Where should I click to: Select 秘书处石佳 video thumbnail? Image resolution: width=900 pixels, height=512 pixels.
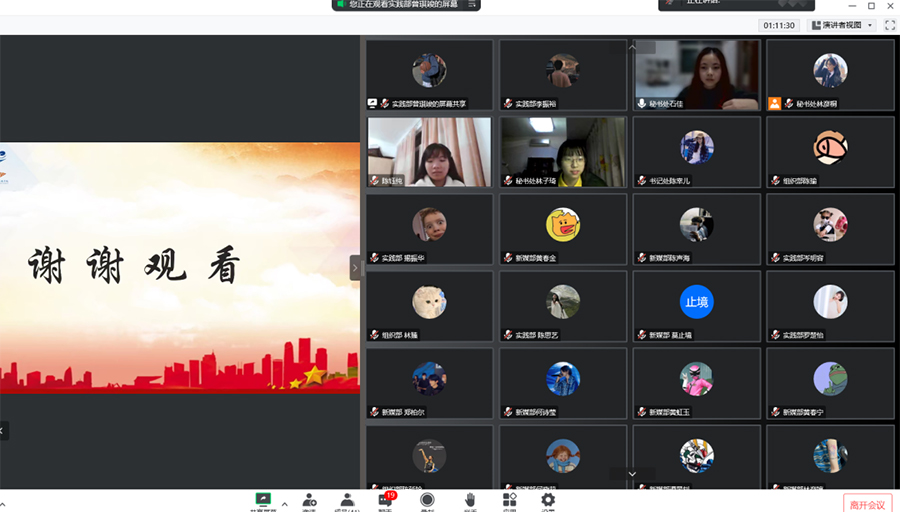[696, 74]
